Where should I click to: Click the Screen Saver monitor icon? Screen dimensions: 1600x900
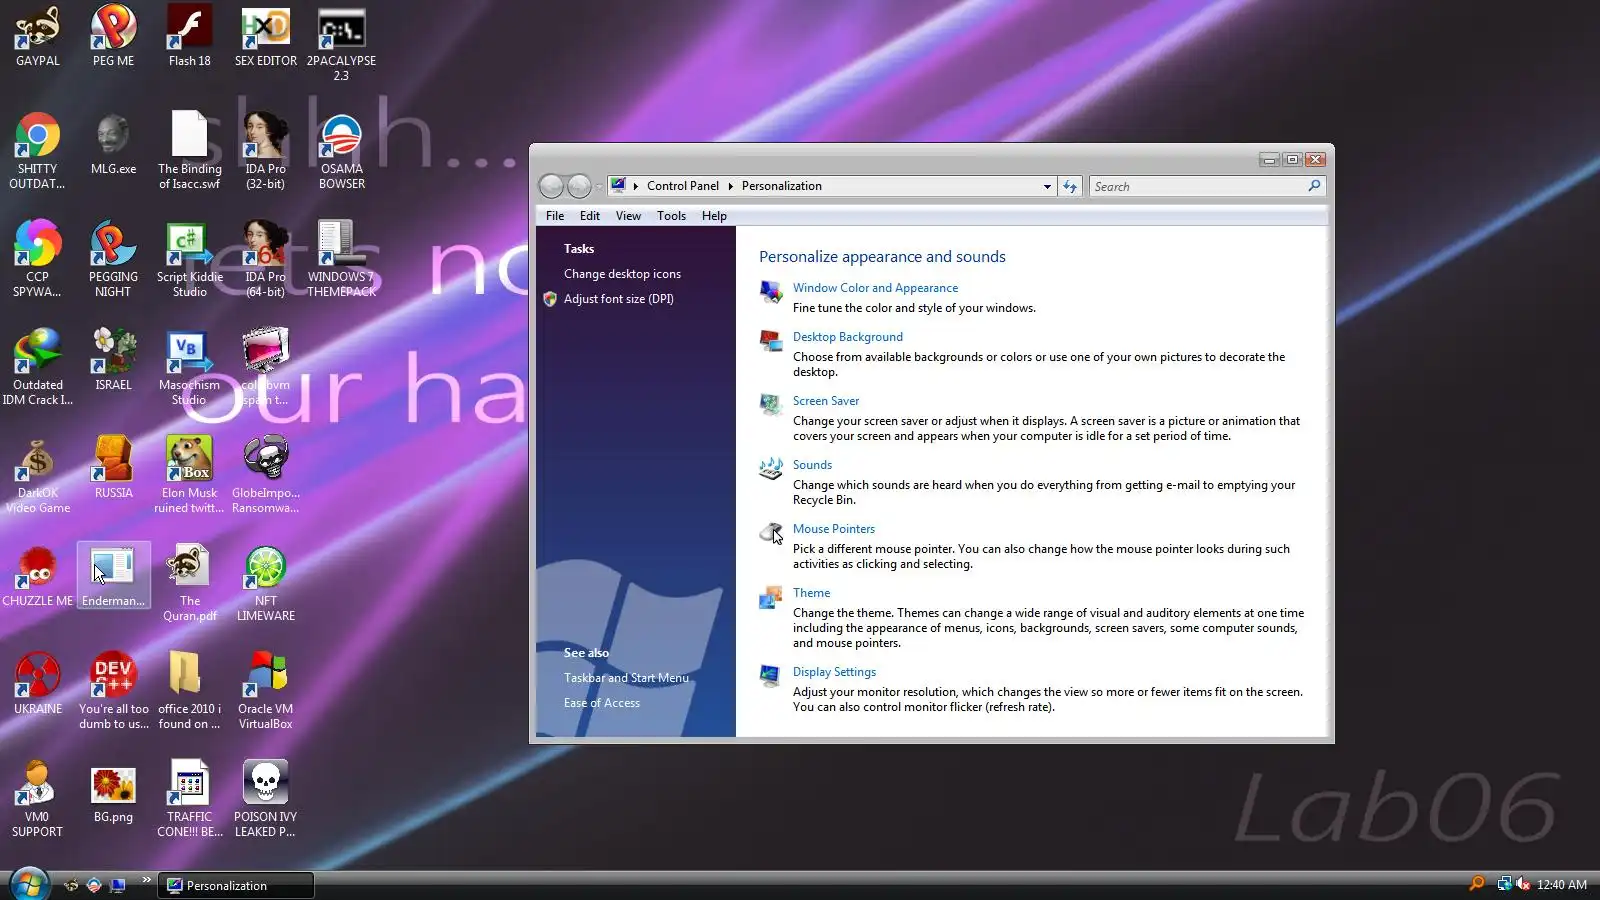point(770,404)
